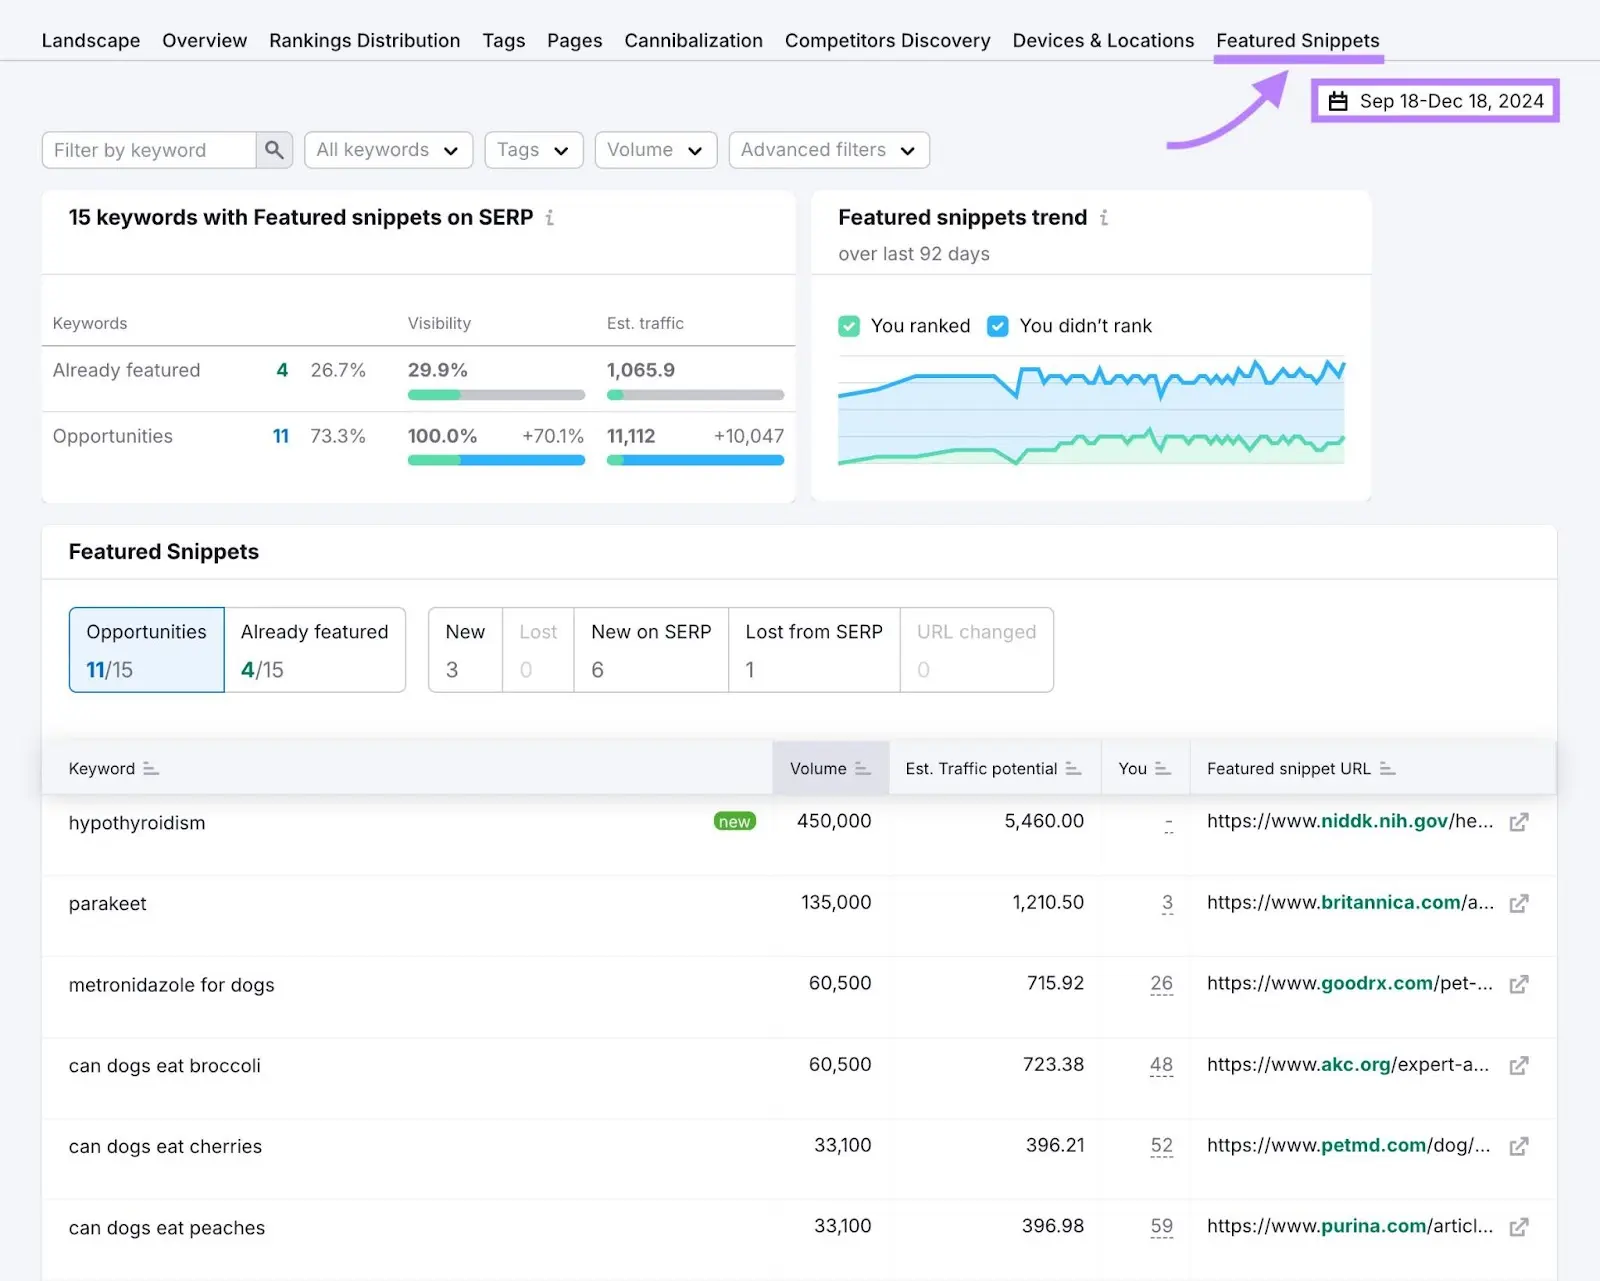Click the external link icon on the purina.com row
Screen dimensions: 1600x1281
click(1519, 1226)
